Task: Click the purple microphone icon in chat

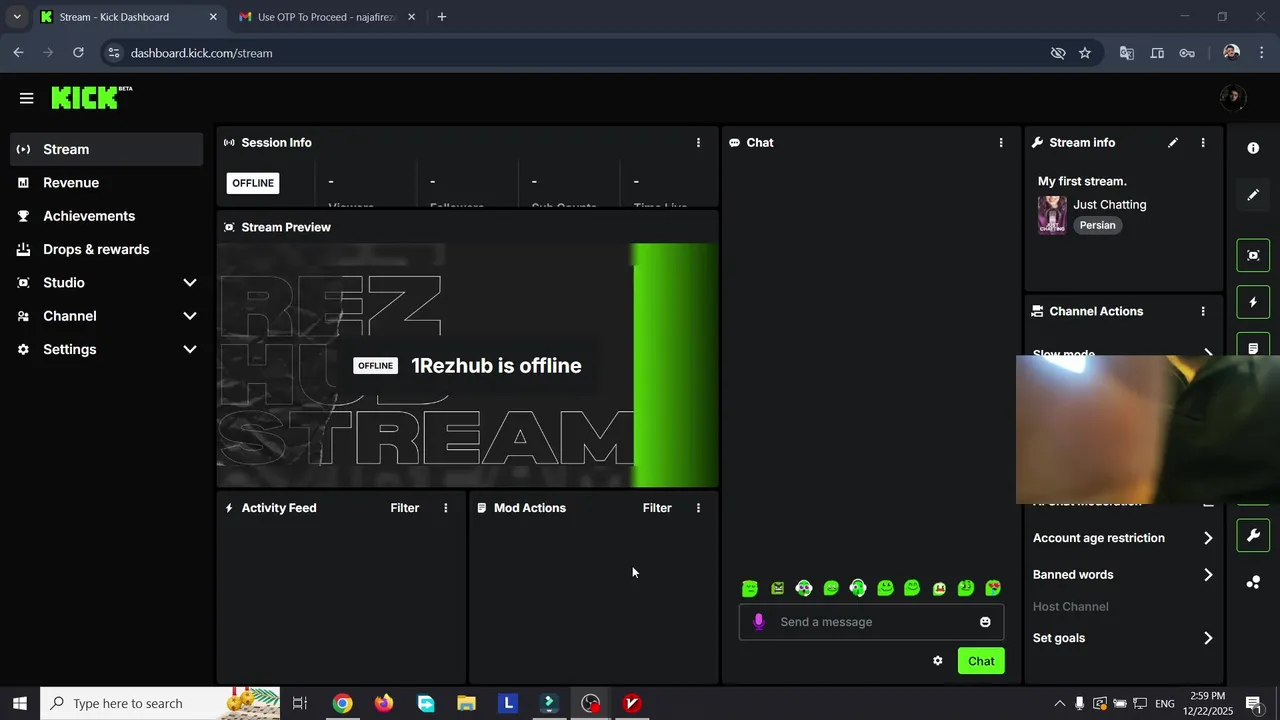Action: tap(759, 622)
